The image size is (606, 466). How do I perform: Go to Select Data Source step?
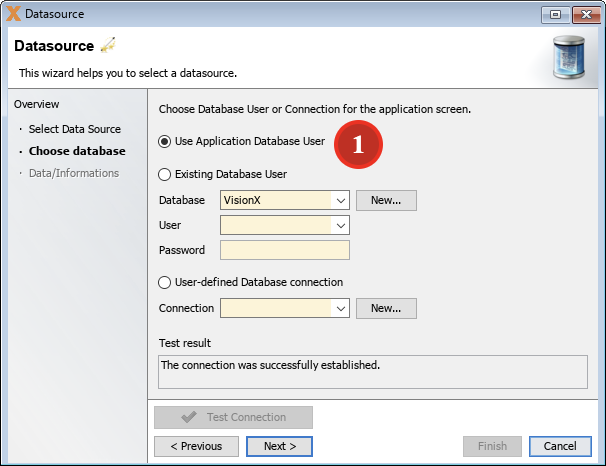point(75,129)
